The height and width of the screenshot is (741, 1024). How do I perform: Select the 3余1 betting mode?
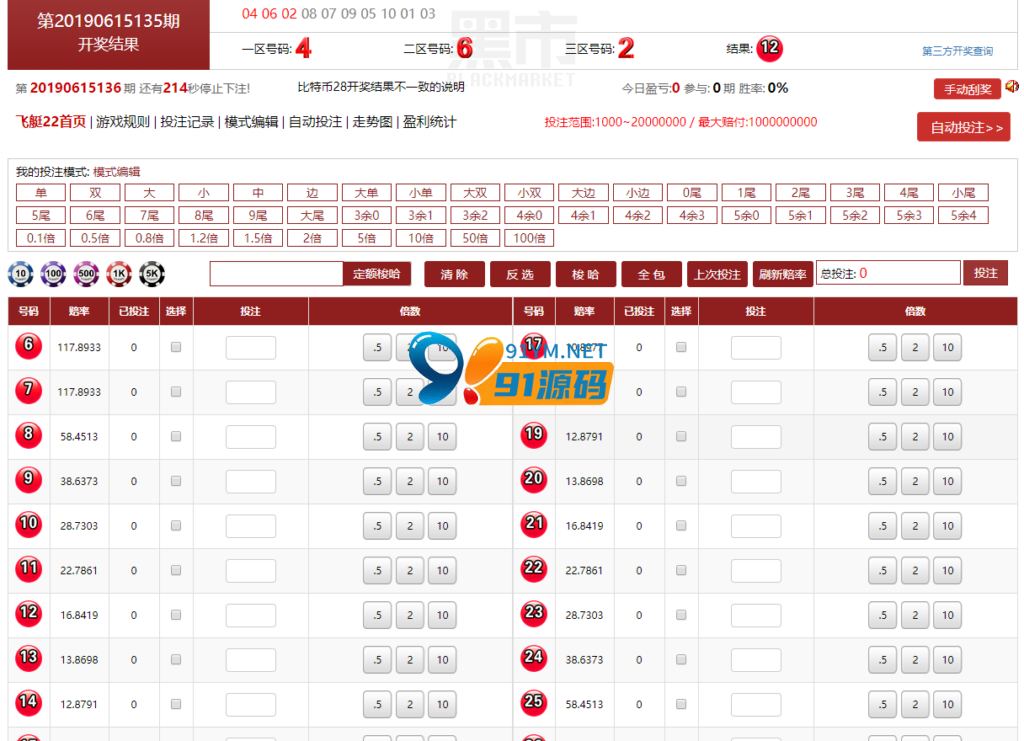click(x=421, y=215)
